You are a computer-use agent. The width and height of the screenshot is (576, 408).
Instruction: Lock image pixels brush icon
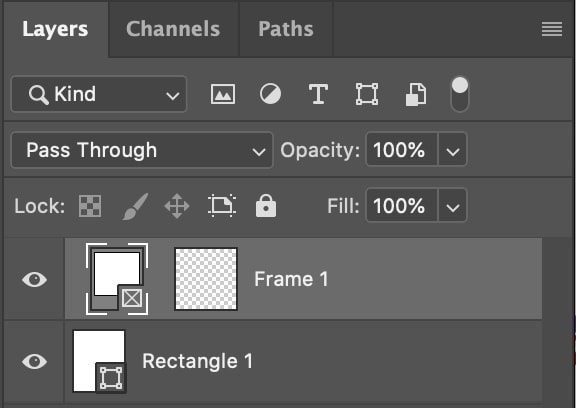135,206
